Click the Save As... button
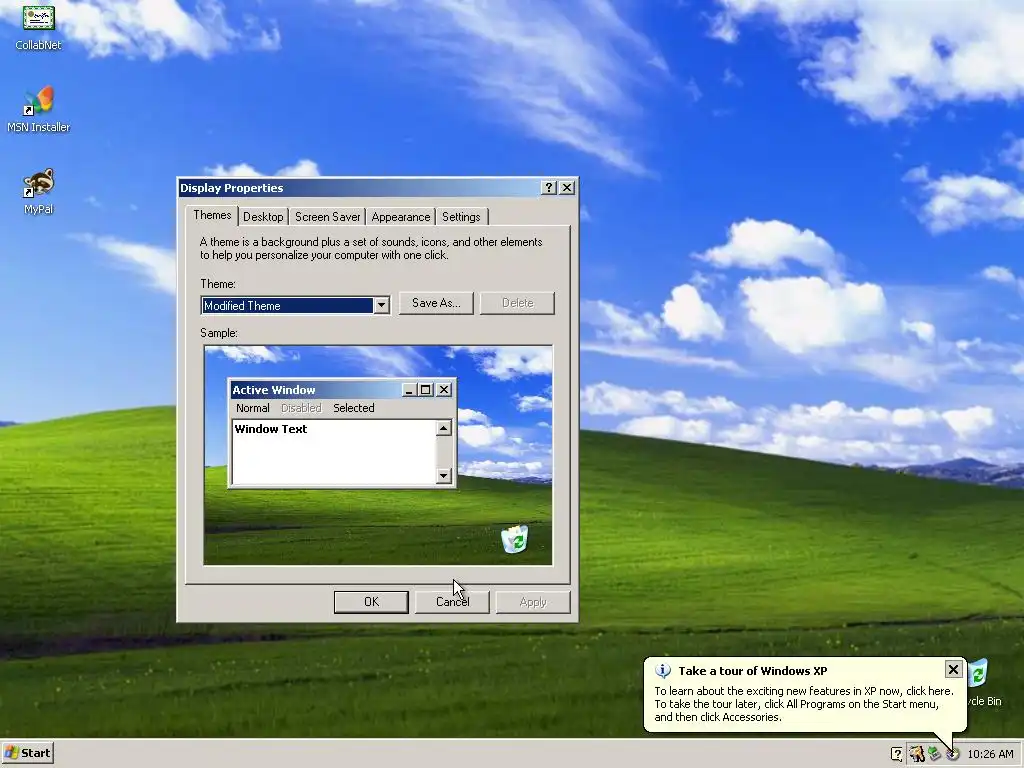 click(436, 303)
